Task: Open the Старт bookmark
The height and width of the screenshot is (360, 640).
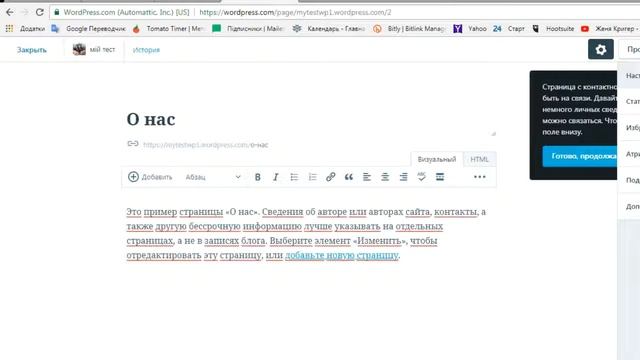Action: [x=509, y=29]
